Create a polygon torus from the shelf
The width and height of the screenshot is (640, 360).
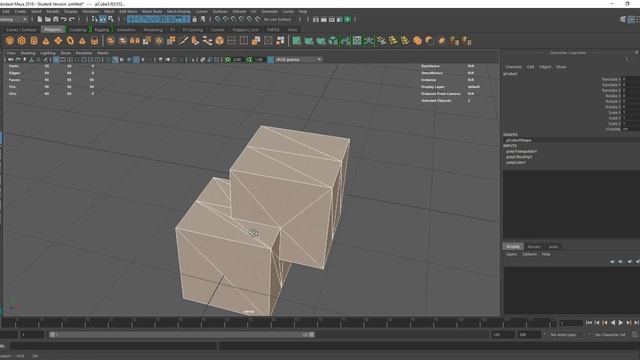70,40
